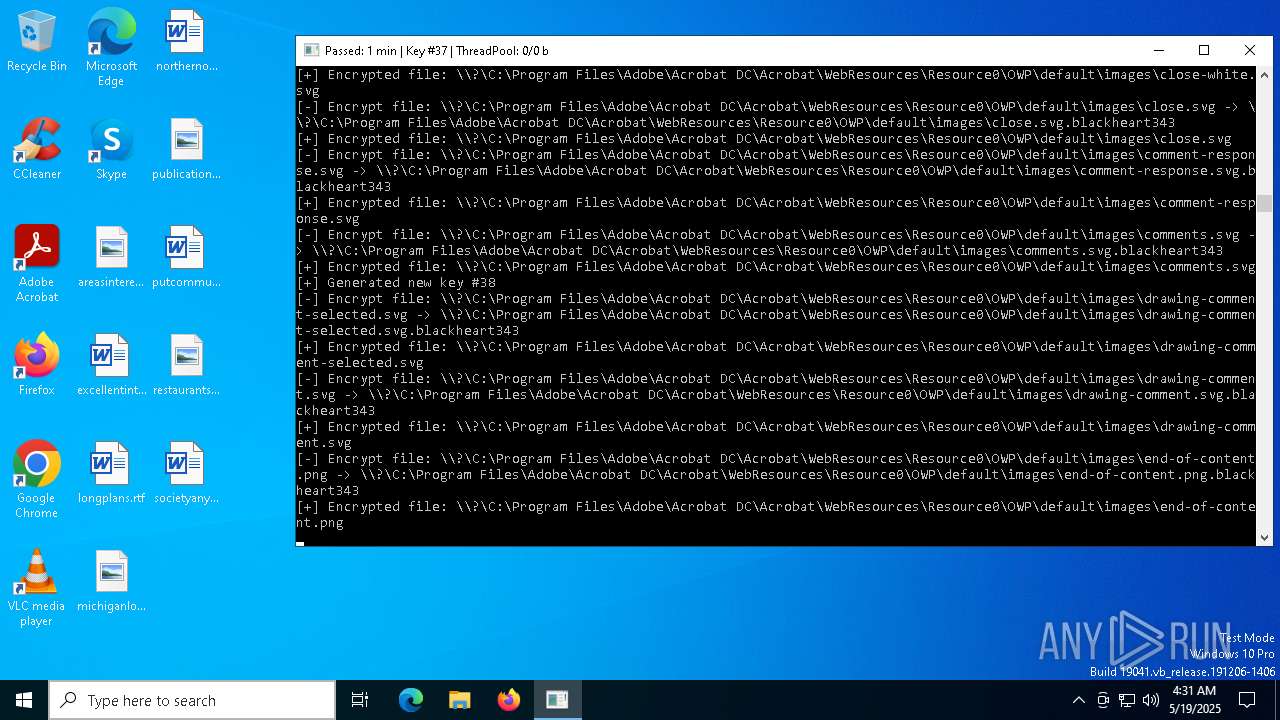This screenshot has width=1280, height=720.
Task: Select the areasintere... image file icon
Action: coord(111,257)
